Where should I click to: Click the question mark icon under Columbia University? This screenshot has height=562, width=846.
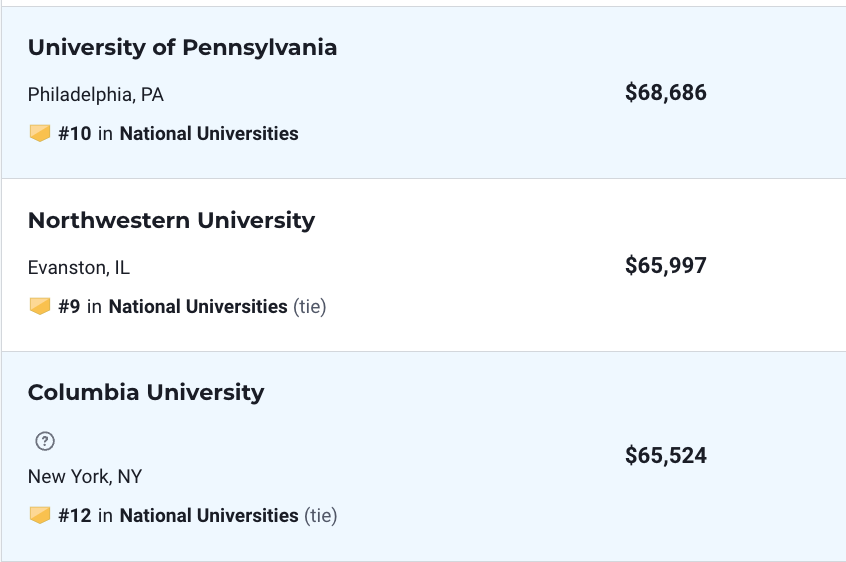[44, 441]
